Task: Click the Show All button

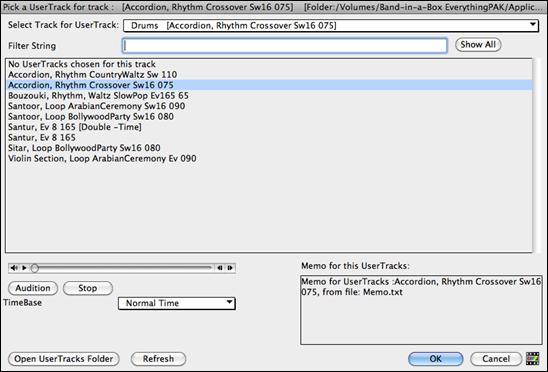Action: pyautogui.click(x=478, y=45)
